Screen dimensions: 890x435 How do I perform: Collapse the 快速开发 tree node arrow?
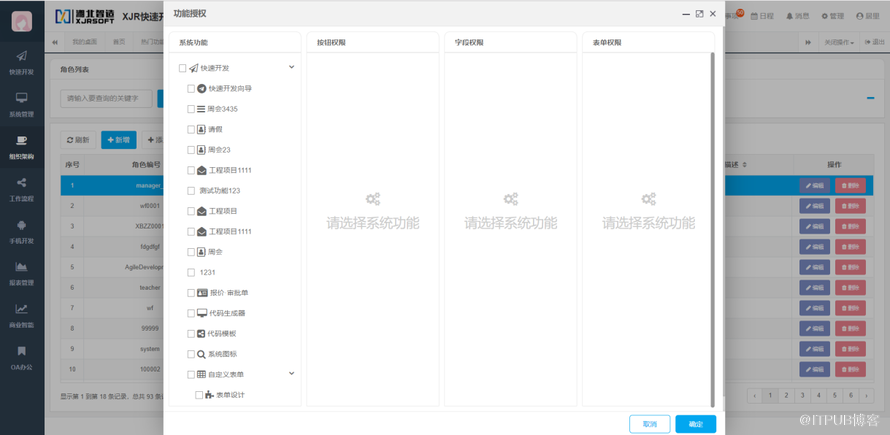[x=292, y=68]
